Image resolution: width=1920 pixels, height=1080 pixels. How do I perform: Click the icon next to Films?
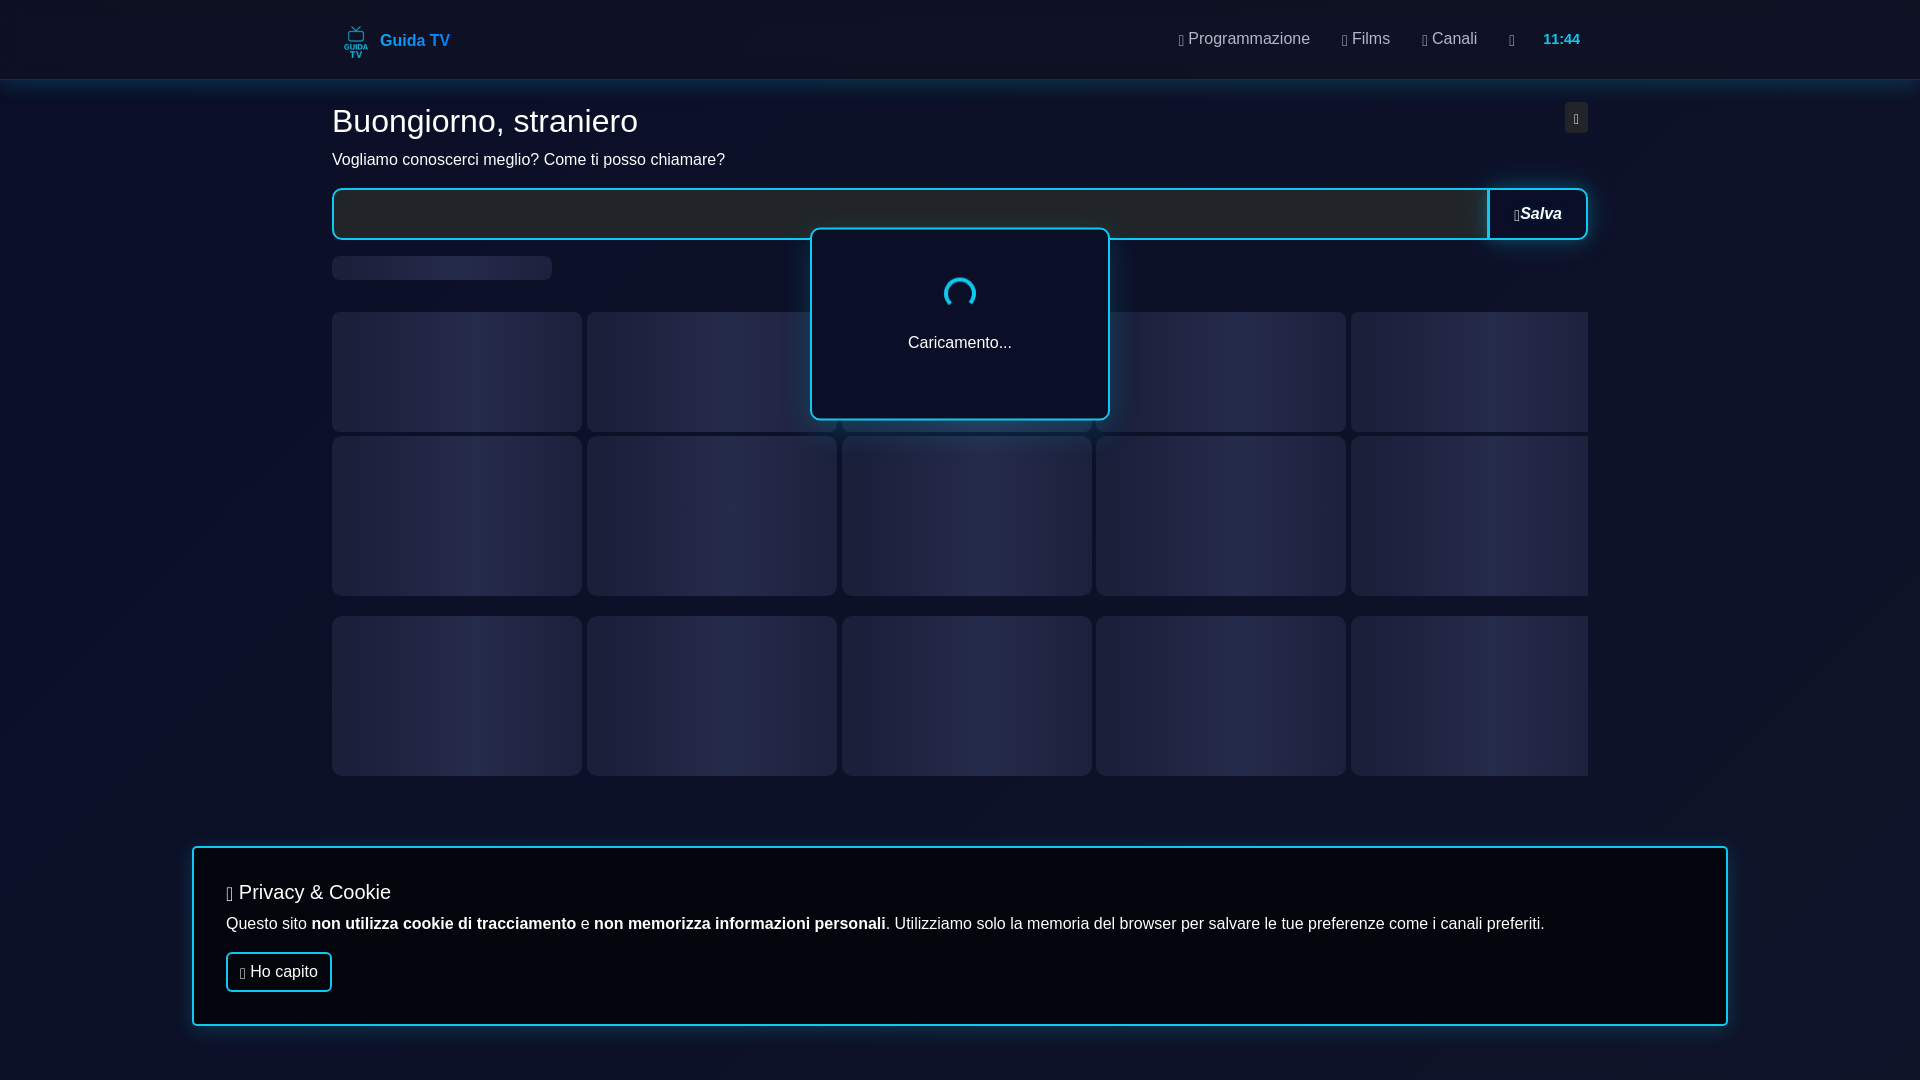pyautogui.click(x=1345, y=41)
